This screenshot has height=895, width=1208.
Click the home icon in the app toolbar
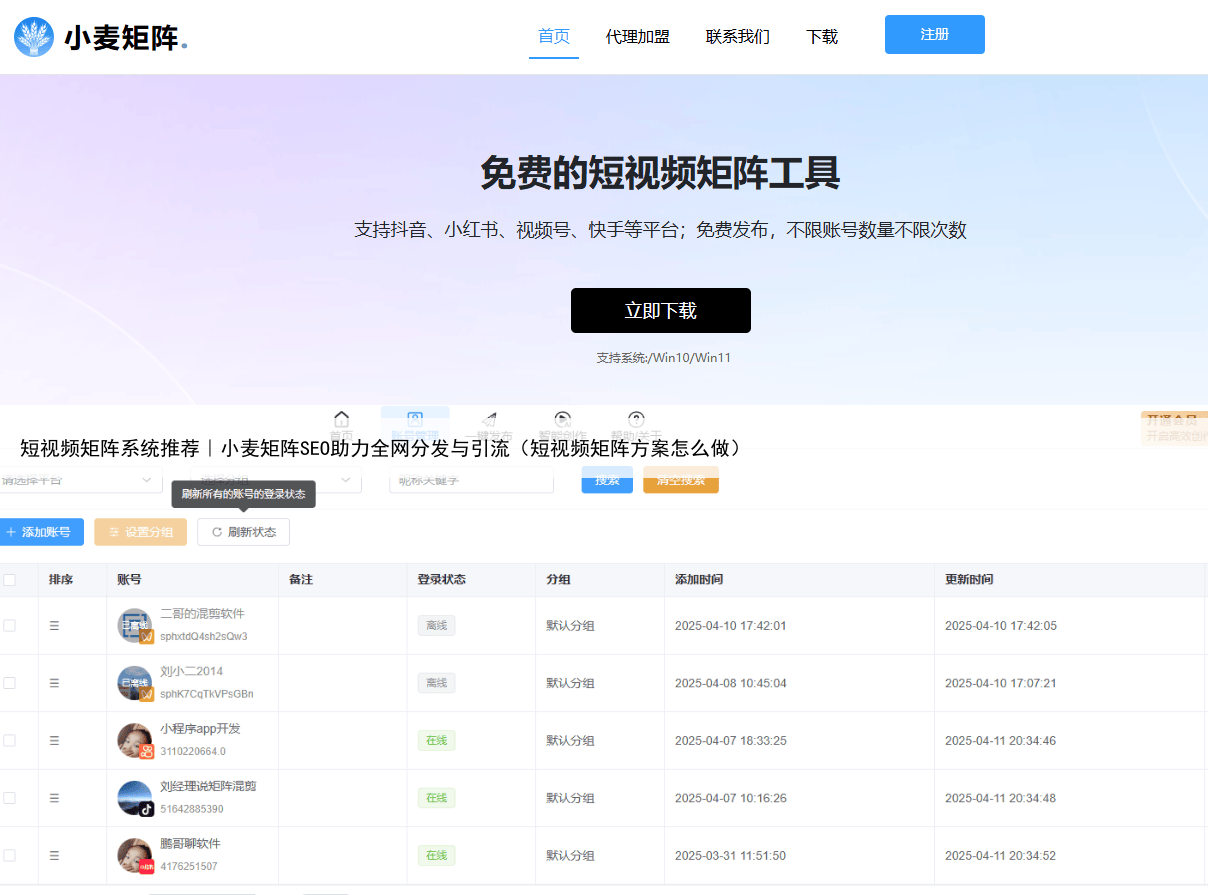tap(341, 419)
